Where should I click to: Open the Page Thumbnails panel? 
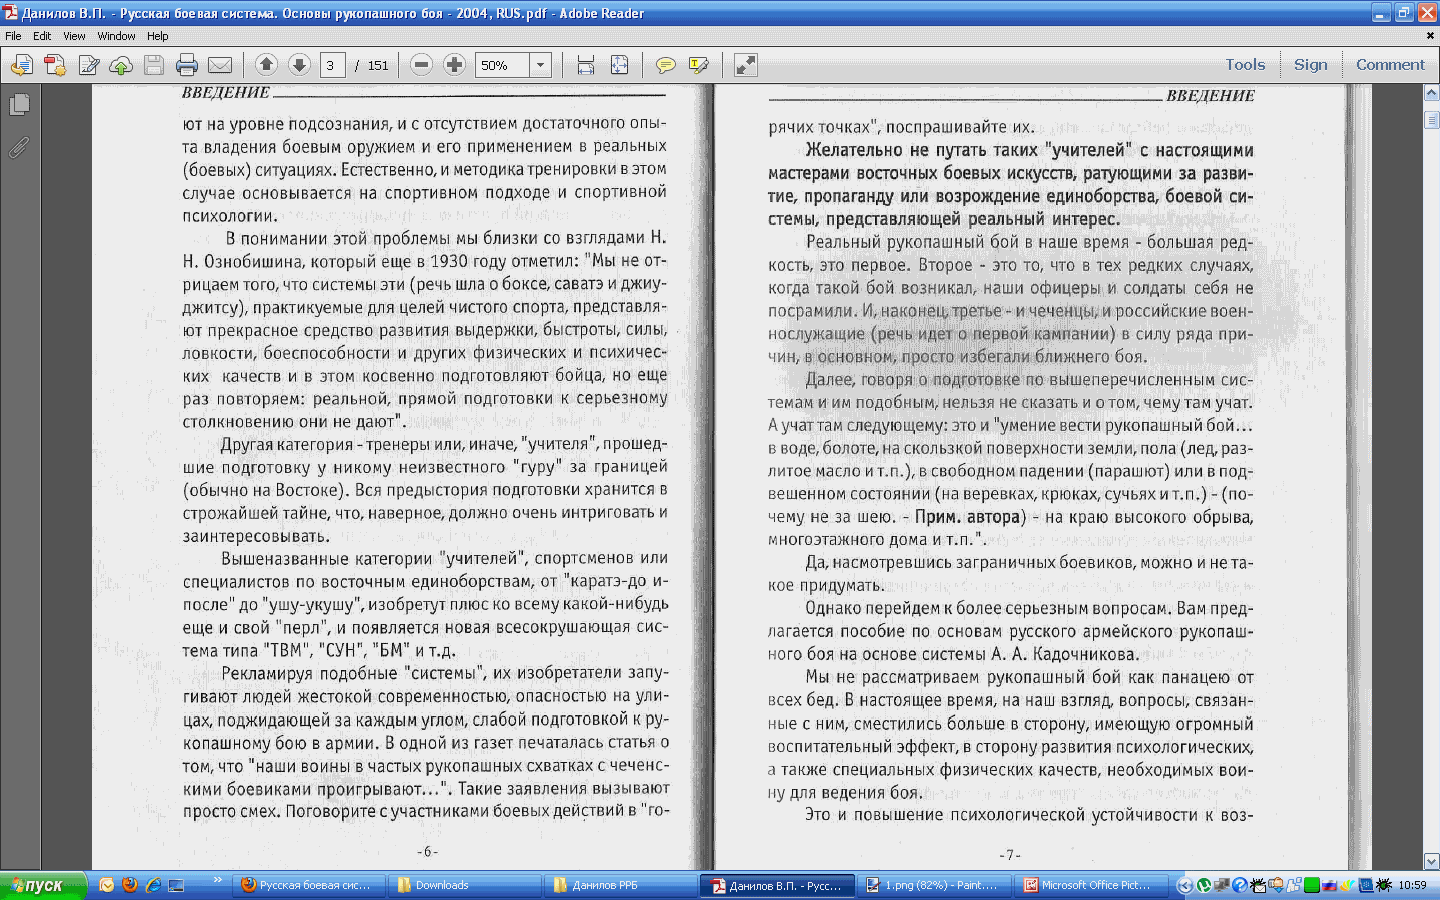click(x=19, y=105)
